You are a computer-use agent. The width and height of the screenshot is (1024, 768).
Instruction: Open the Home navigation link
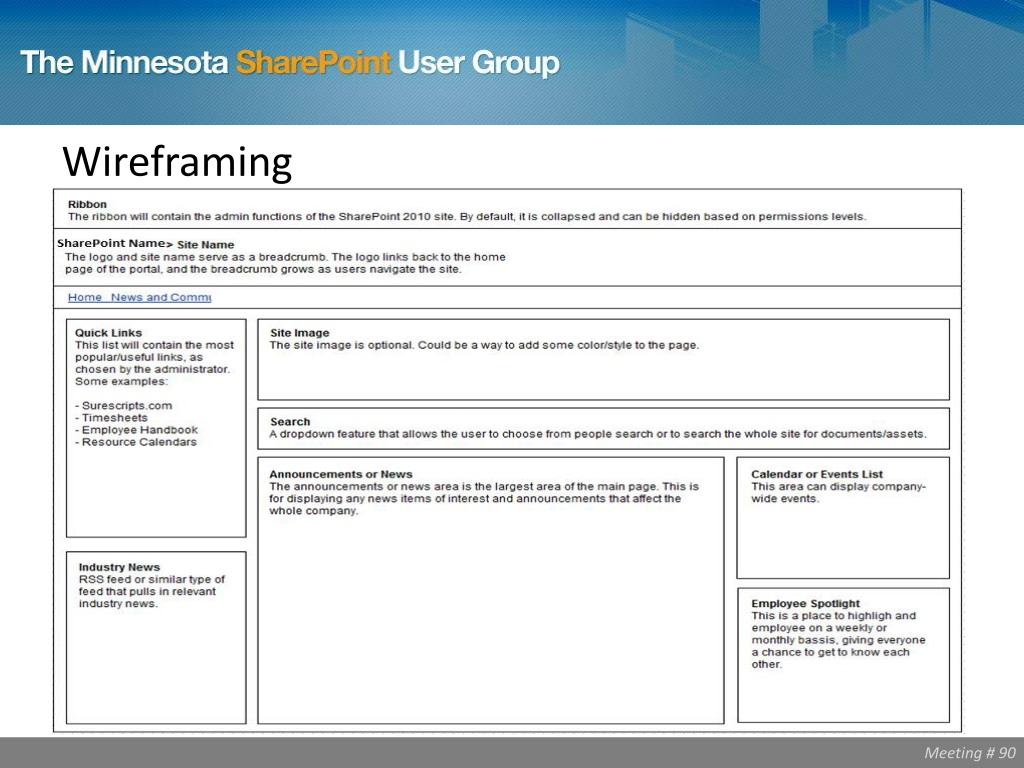(85, 297)
